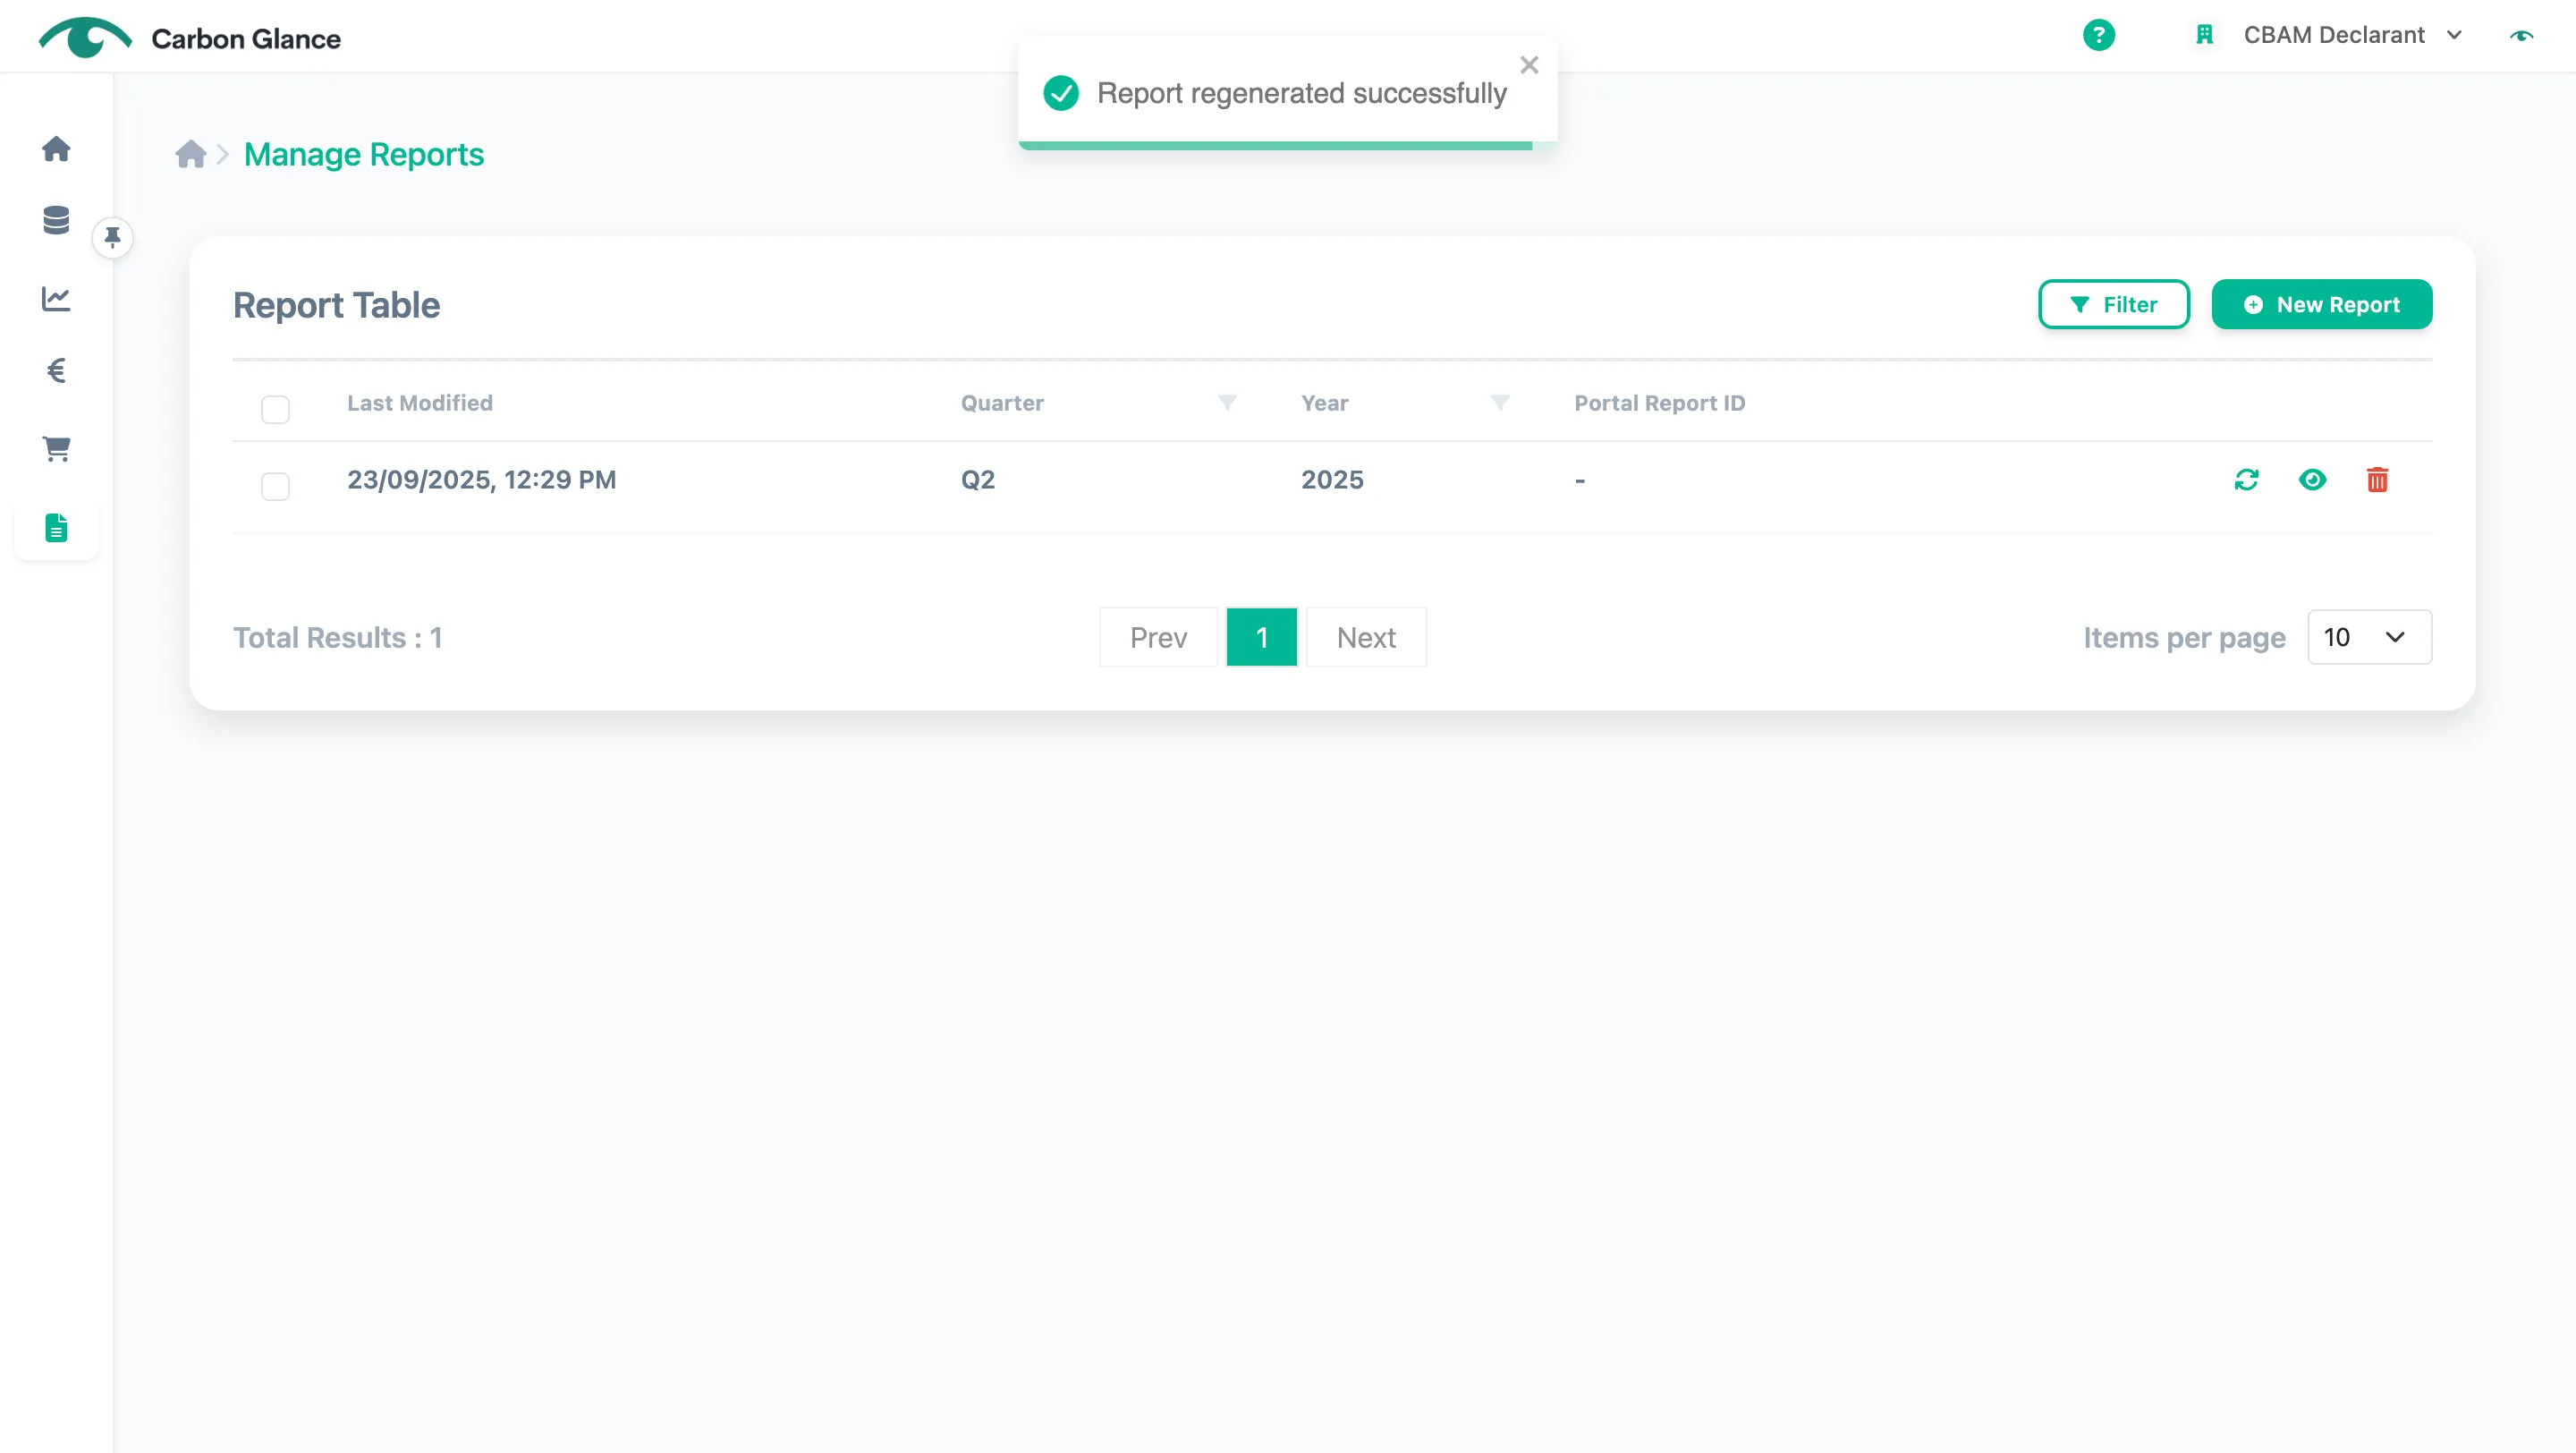This screenshot has height=1453, width=2576.
Task: Tick the select-all checkbox in header
Action: pyautogui.click(x=275, y=409)
